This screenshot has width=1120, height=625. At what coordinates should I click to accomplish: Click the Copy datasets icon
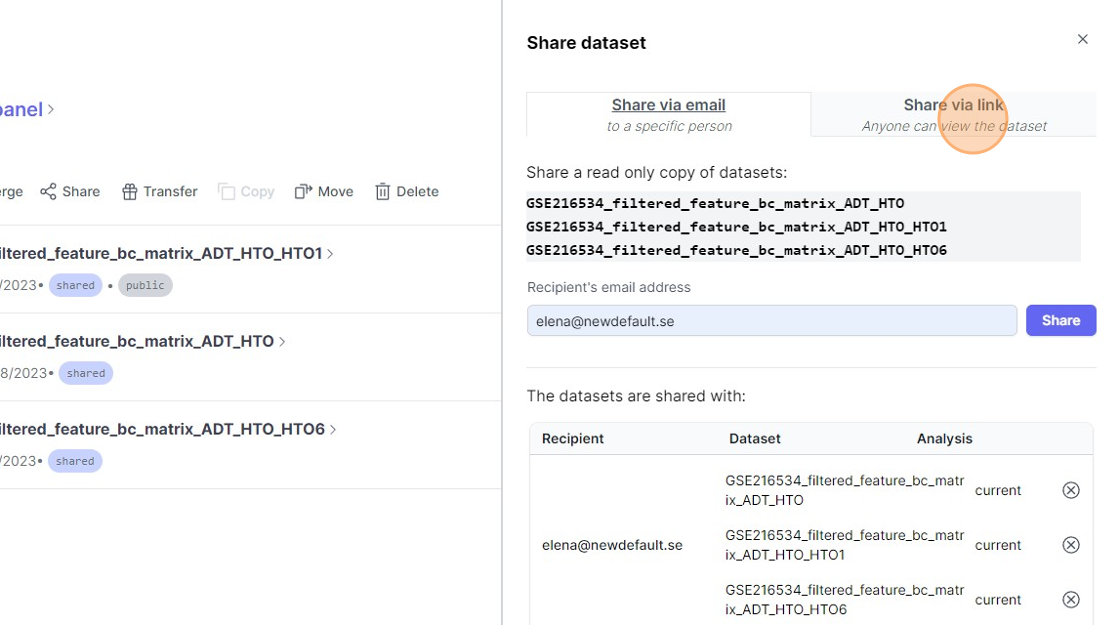(x=227, y=192)
